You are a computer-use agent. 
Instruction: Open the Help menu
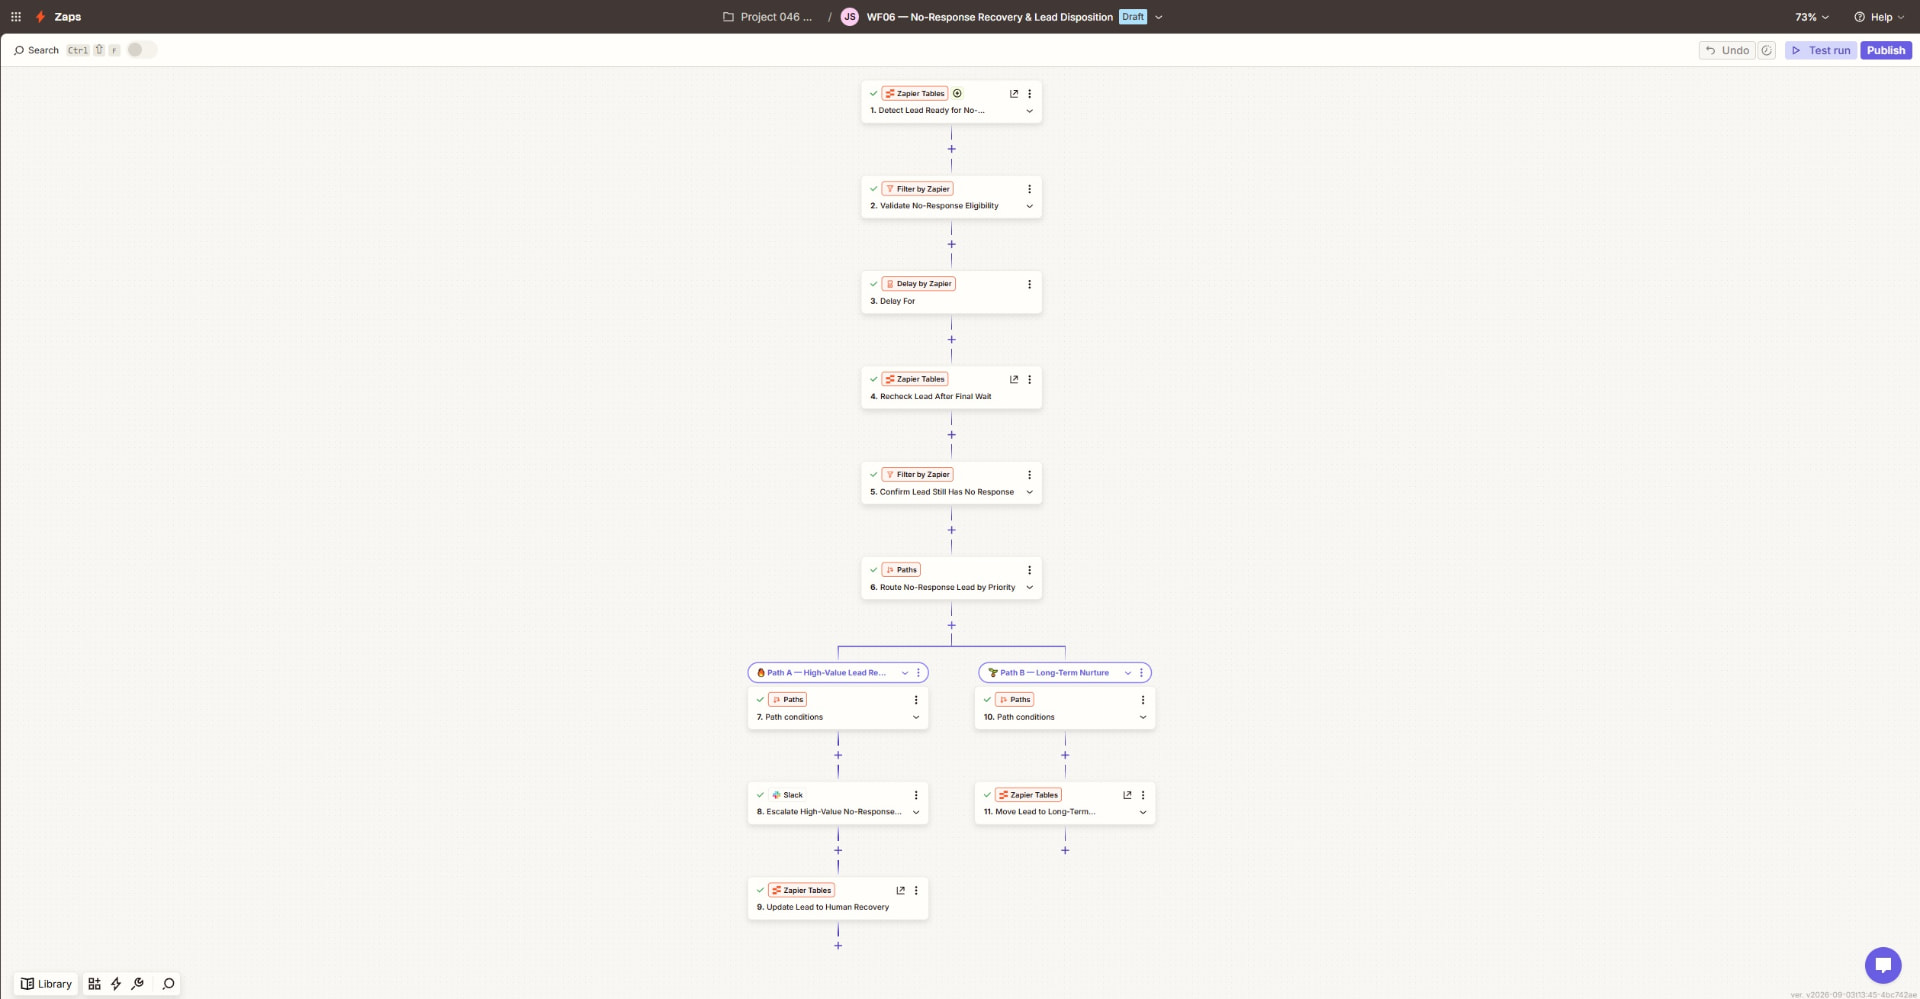click(x=1879, y=17)
